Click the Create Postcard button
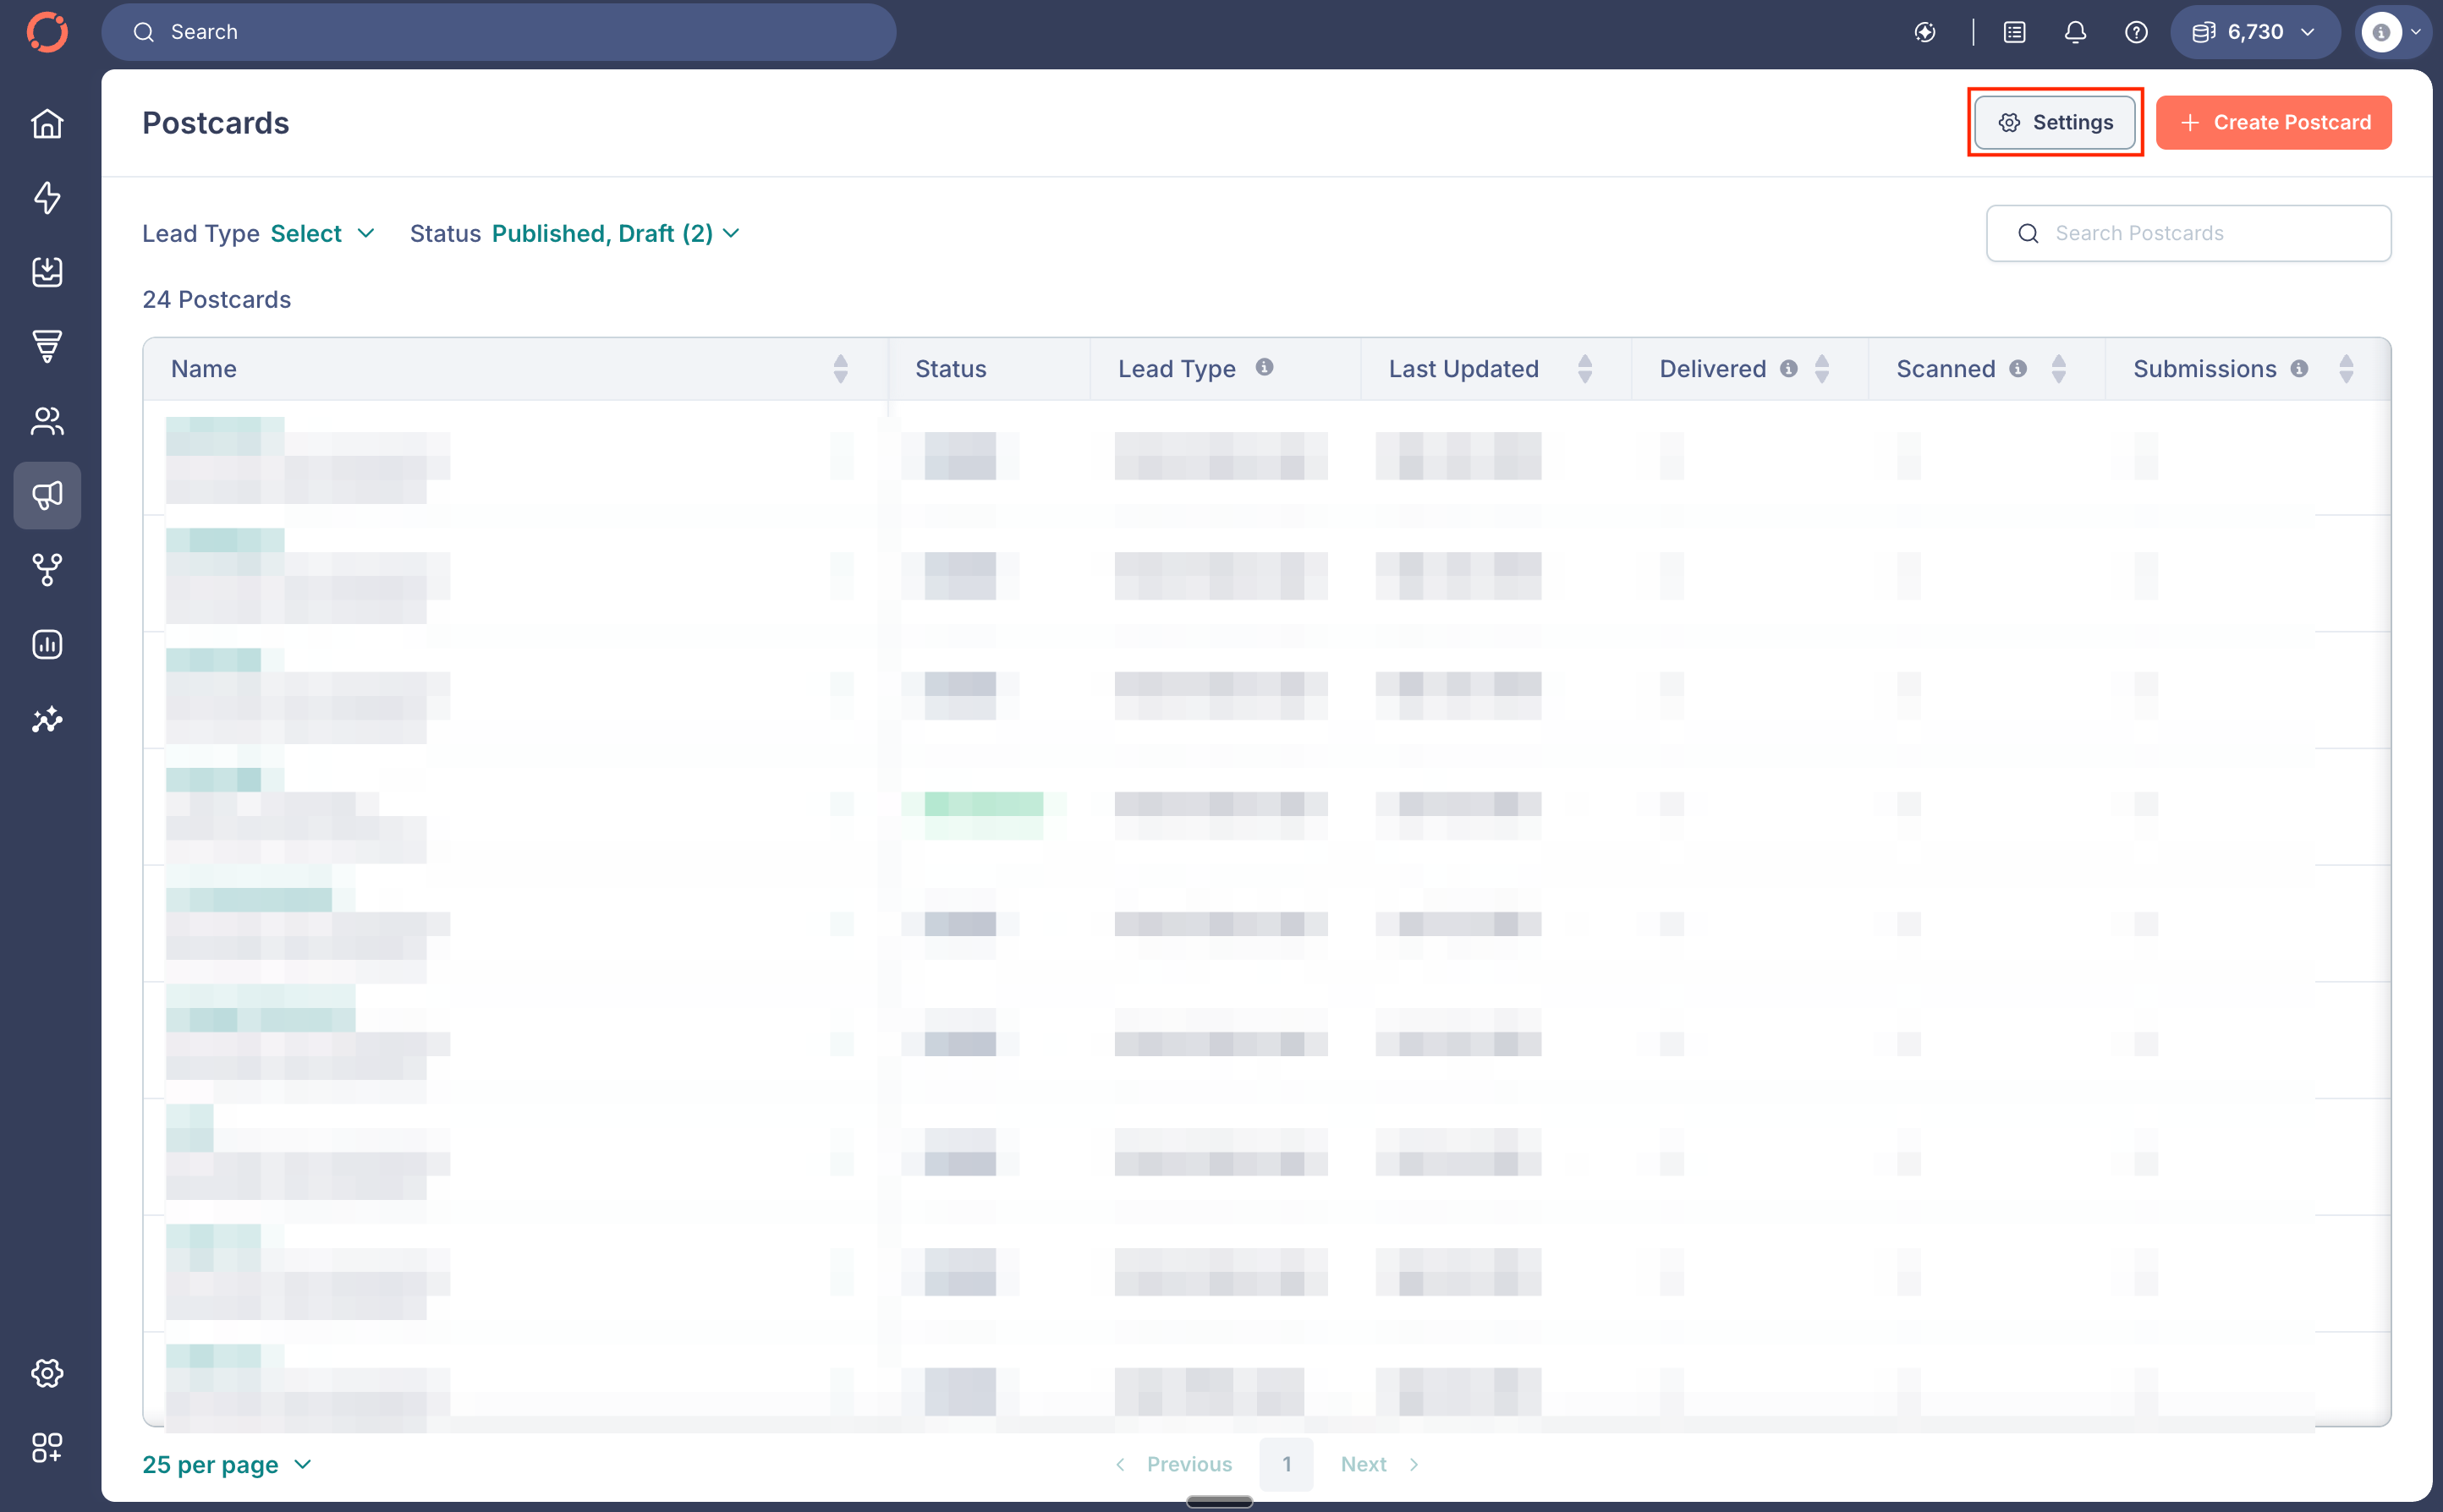2443x1512 pixels. (2273, 122)
